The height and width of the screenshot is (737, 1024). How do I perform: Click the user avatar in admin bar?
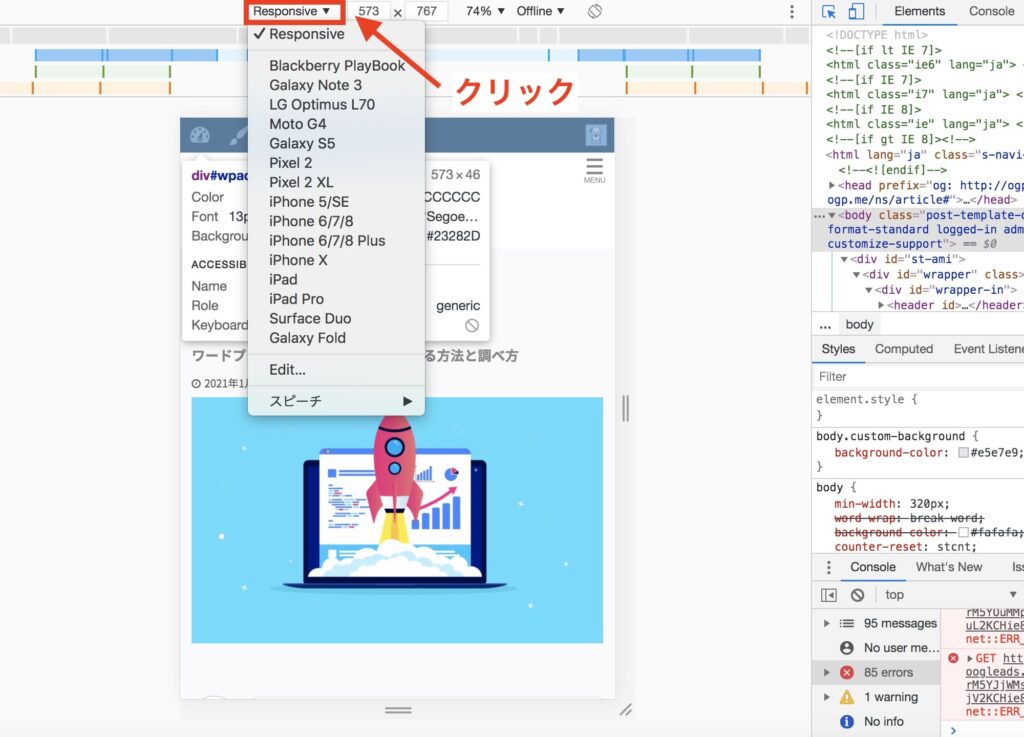click(x=596, y=135)
